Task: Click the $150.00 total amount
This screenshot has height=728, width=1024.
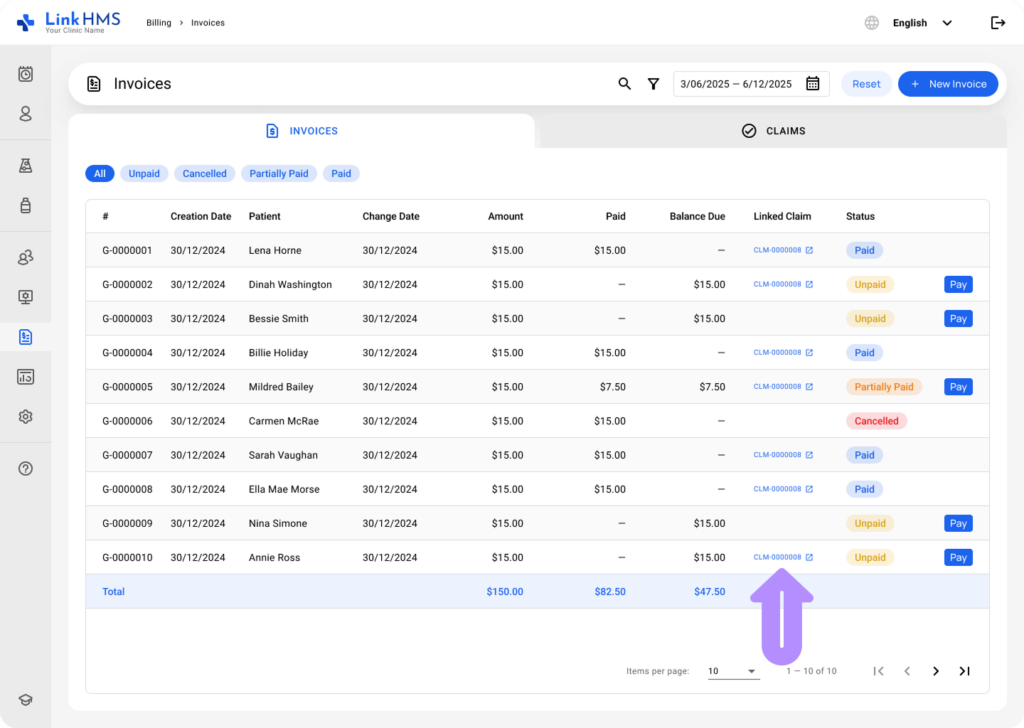Action: tap(505, 592)
